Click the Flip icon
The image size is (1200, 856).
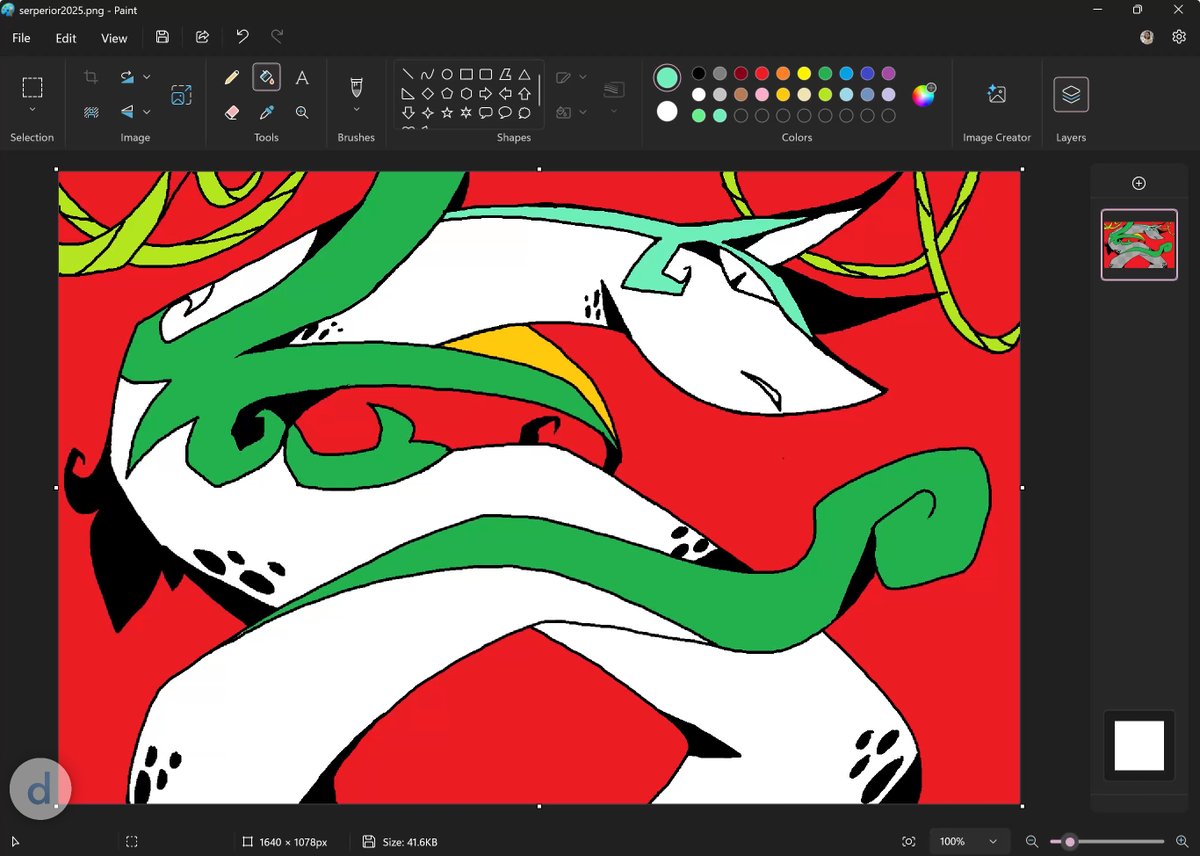click(127, 112)
